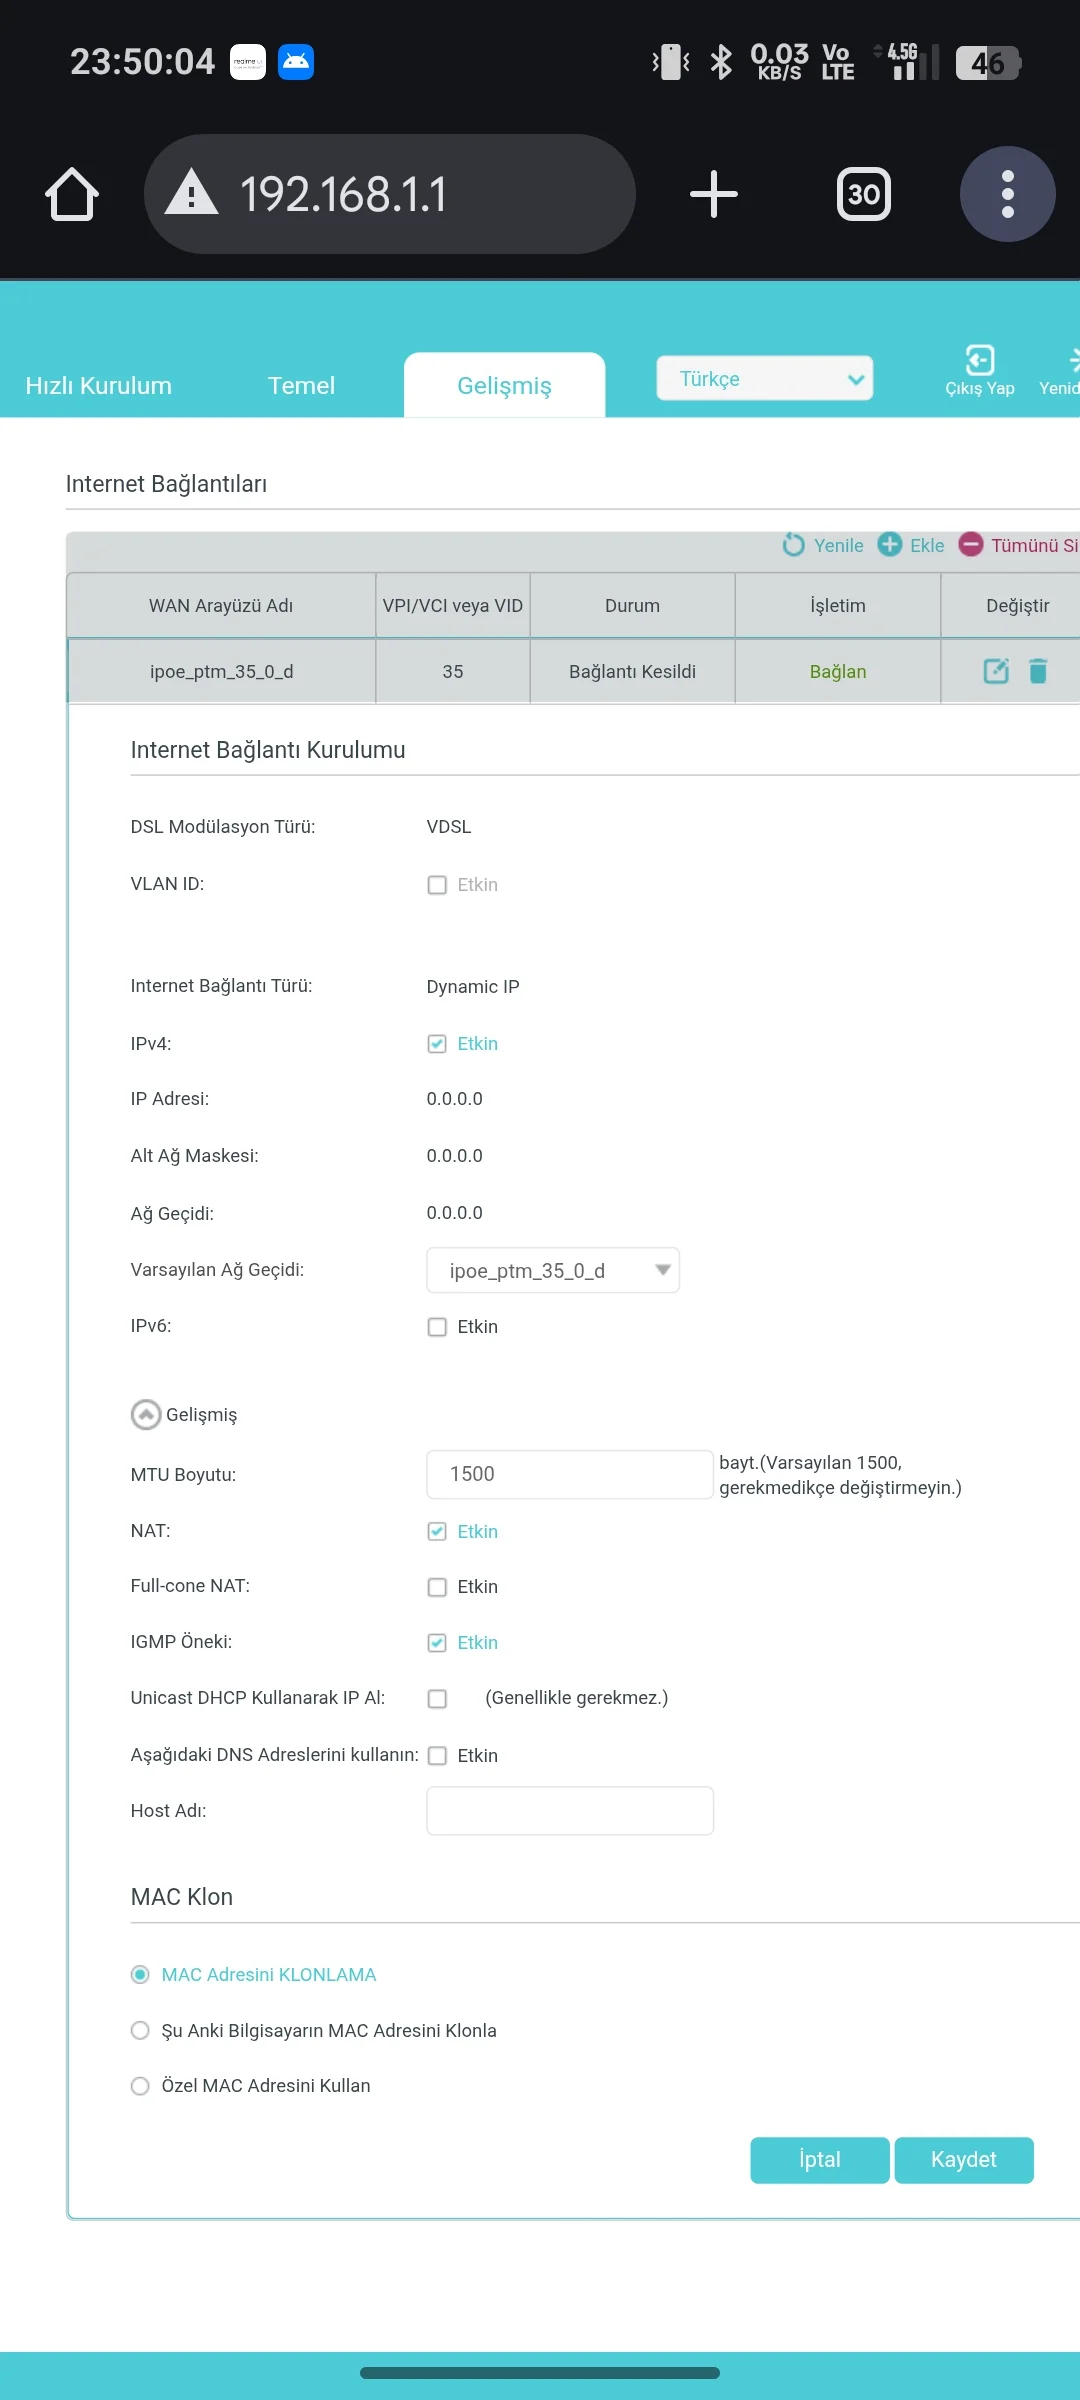Image resolution: width=1080 pixels, height=2400 pixels.
Task: Tap the browser home icon
Action: pyautogui.click(x=72, y=194)
